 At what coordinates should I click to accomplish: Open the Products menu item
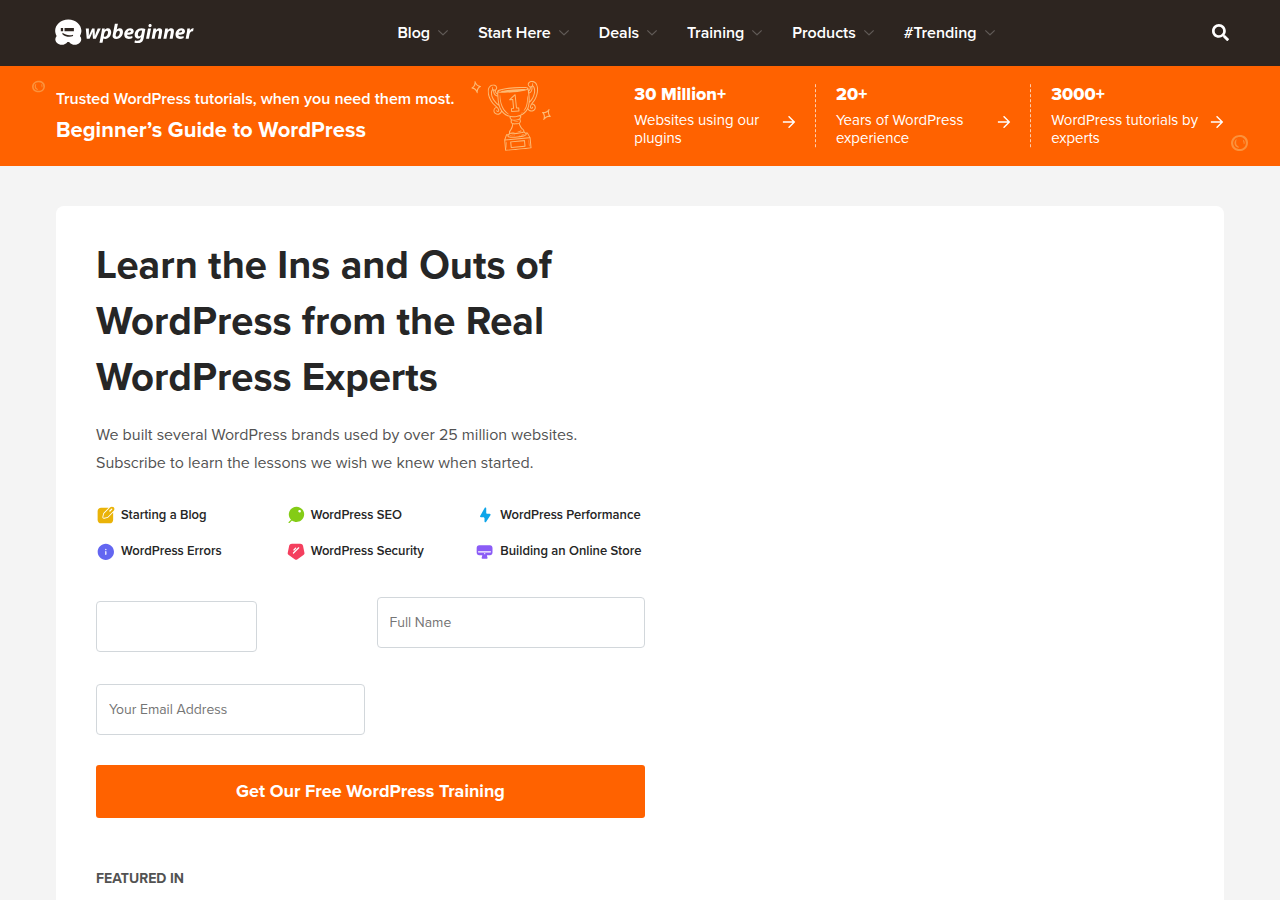click(x=824, y=33)
